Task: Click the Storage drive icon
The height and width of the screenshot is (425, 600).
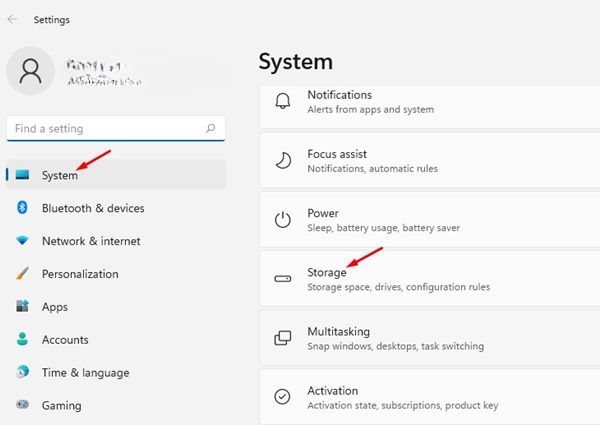Action: click(283, 279)
